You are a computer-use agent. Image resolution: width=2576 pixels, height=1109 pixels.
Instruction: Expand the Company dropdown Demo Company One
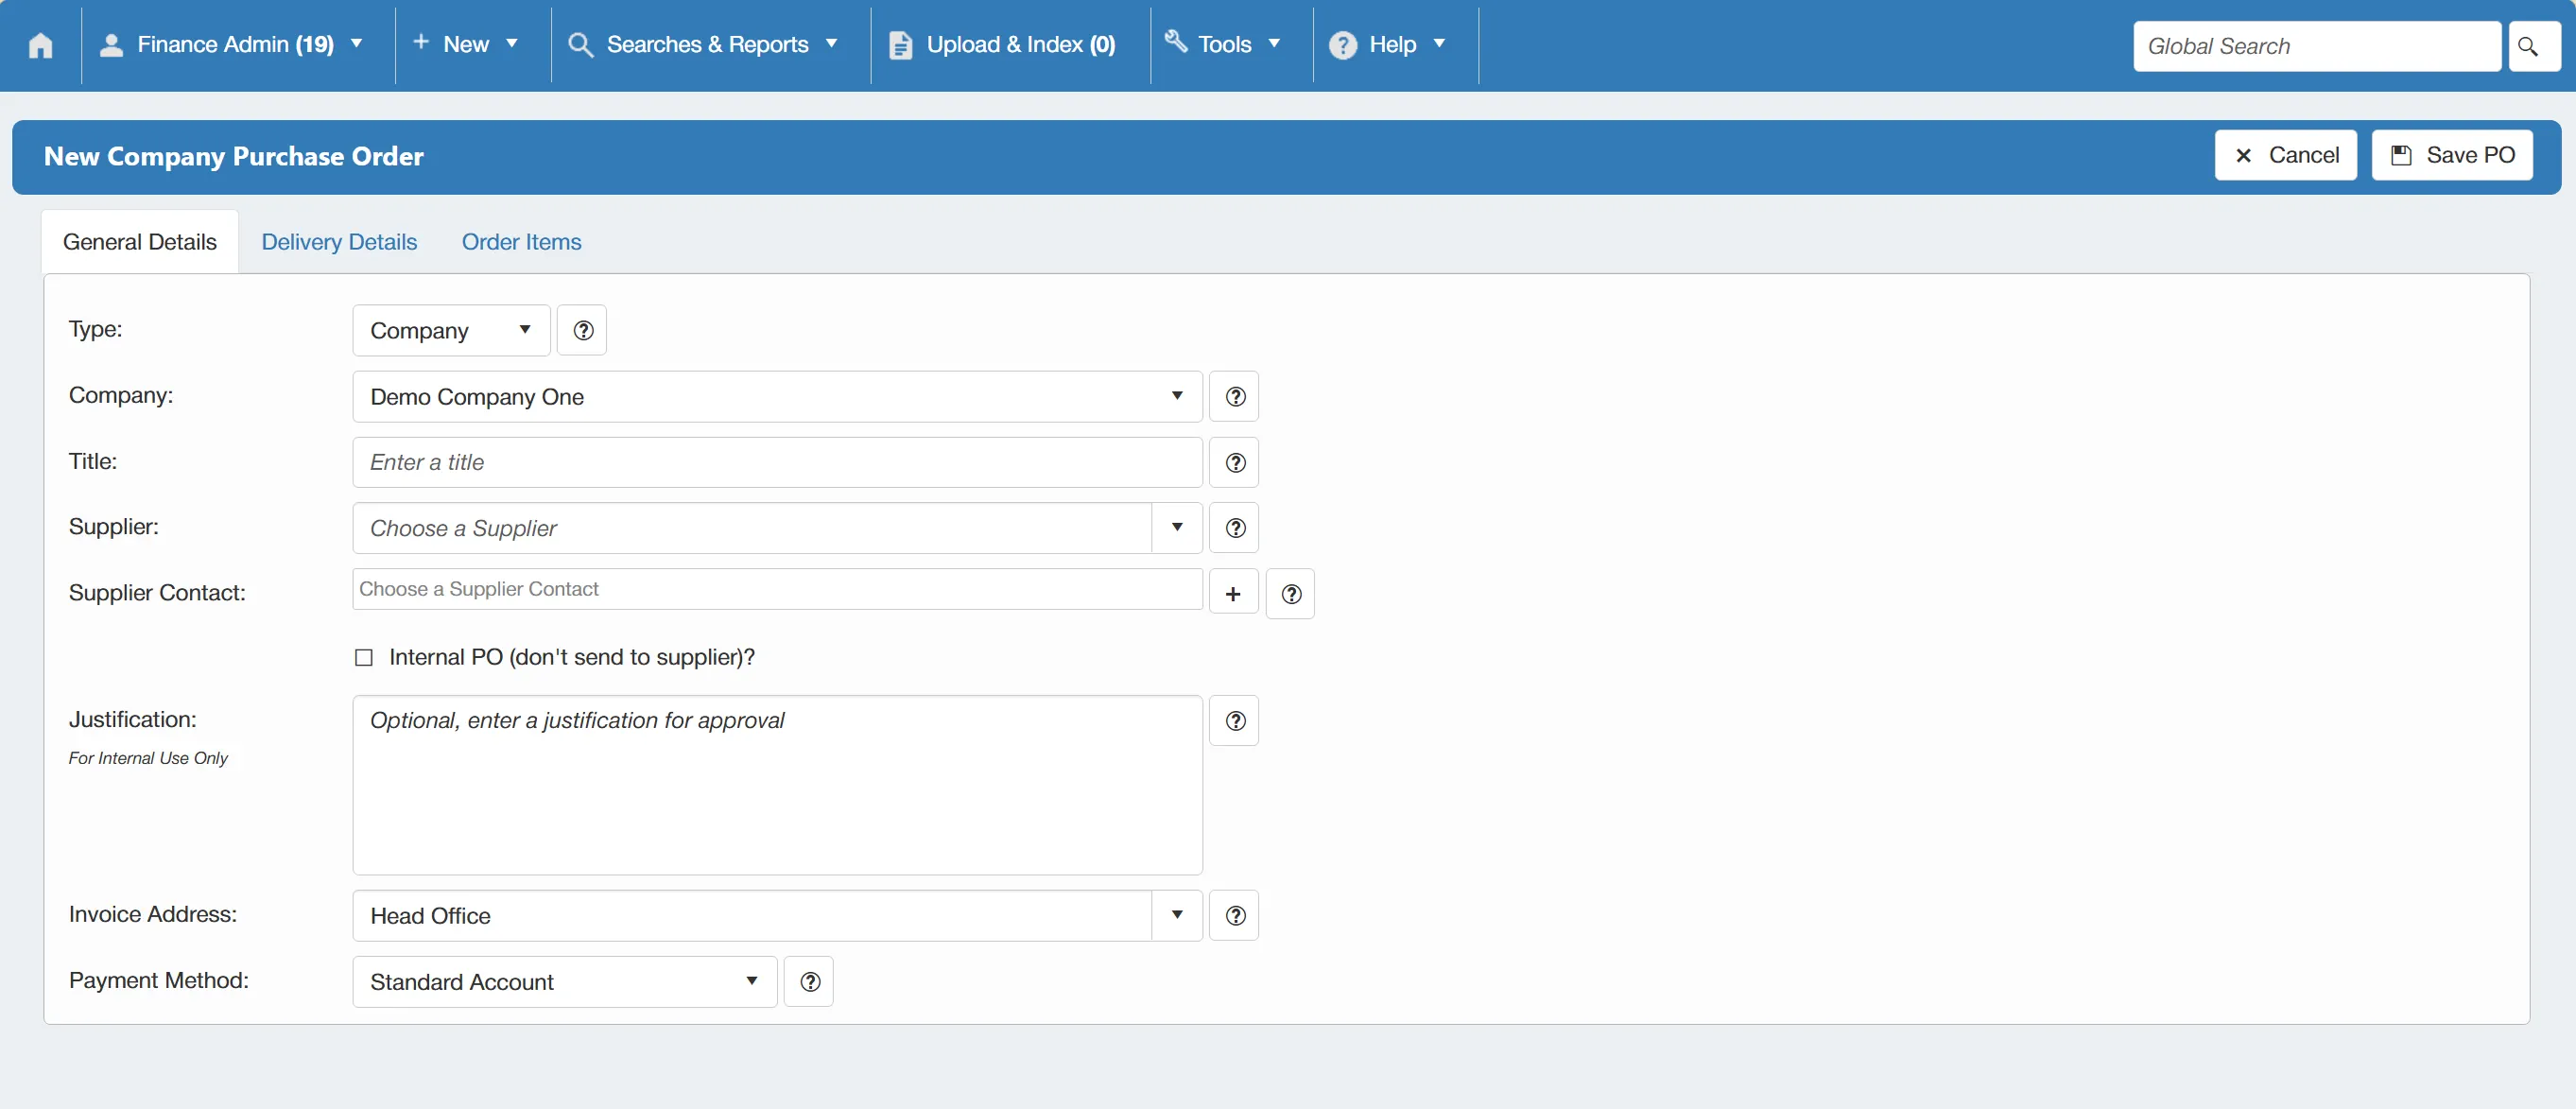click(777, 396)
